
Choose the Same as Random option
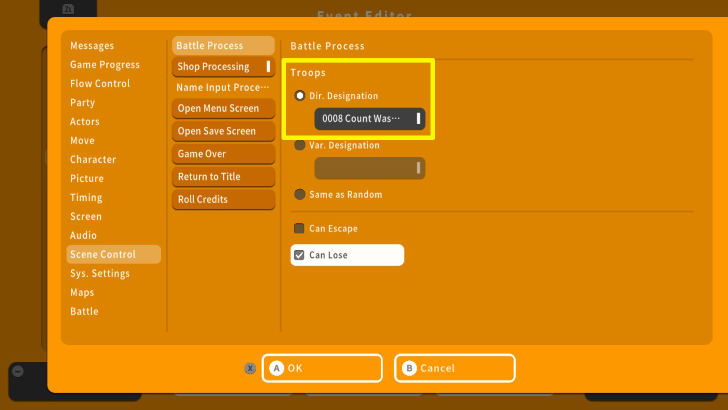(300, 194)
